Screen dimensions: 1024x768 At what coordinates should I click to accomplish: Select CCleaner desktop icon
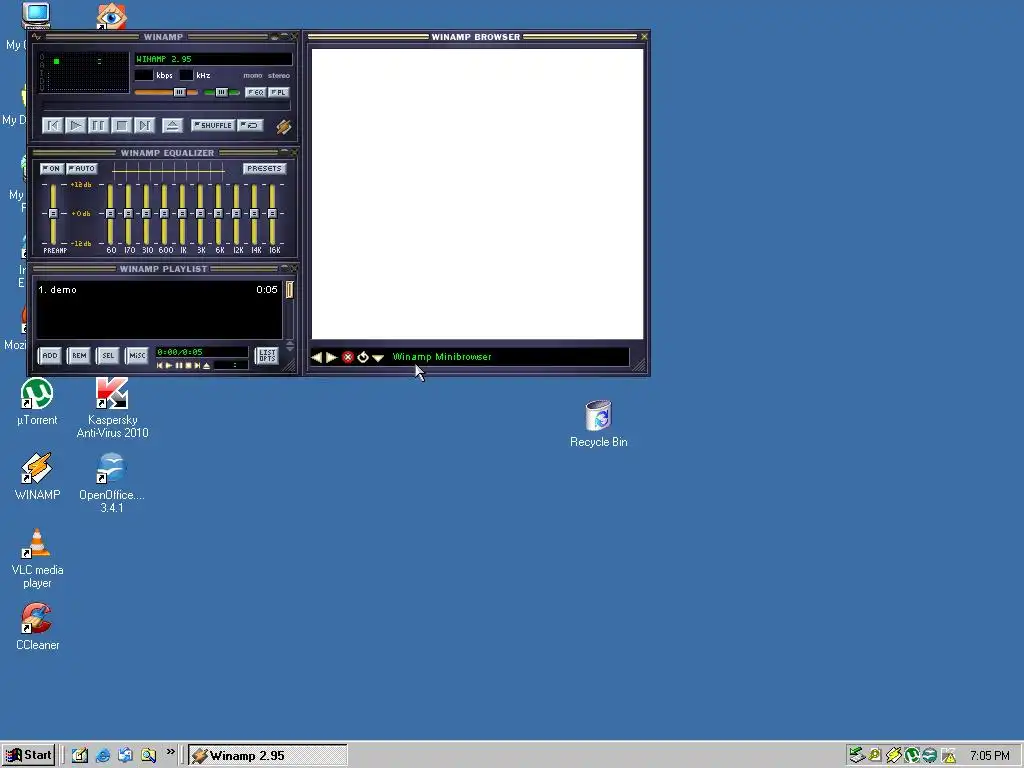[37, 627]
